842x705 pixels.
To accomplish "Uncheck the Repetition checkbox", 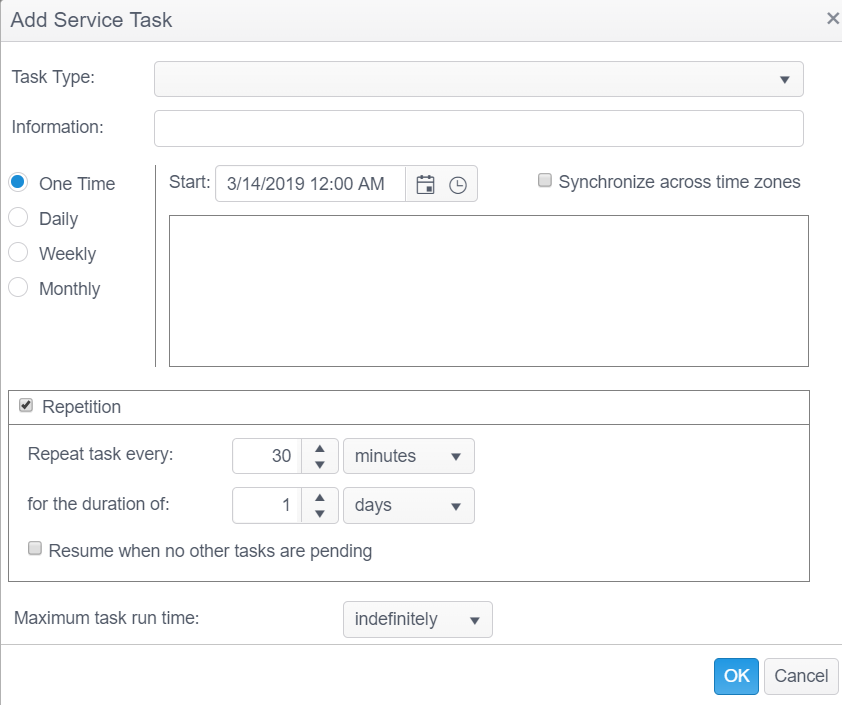I will pos(26,406).
